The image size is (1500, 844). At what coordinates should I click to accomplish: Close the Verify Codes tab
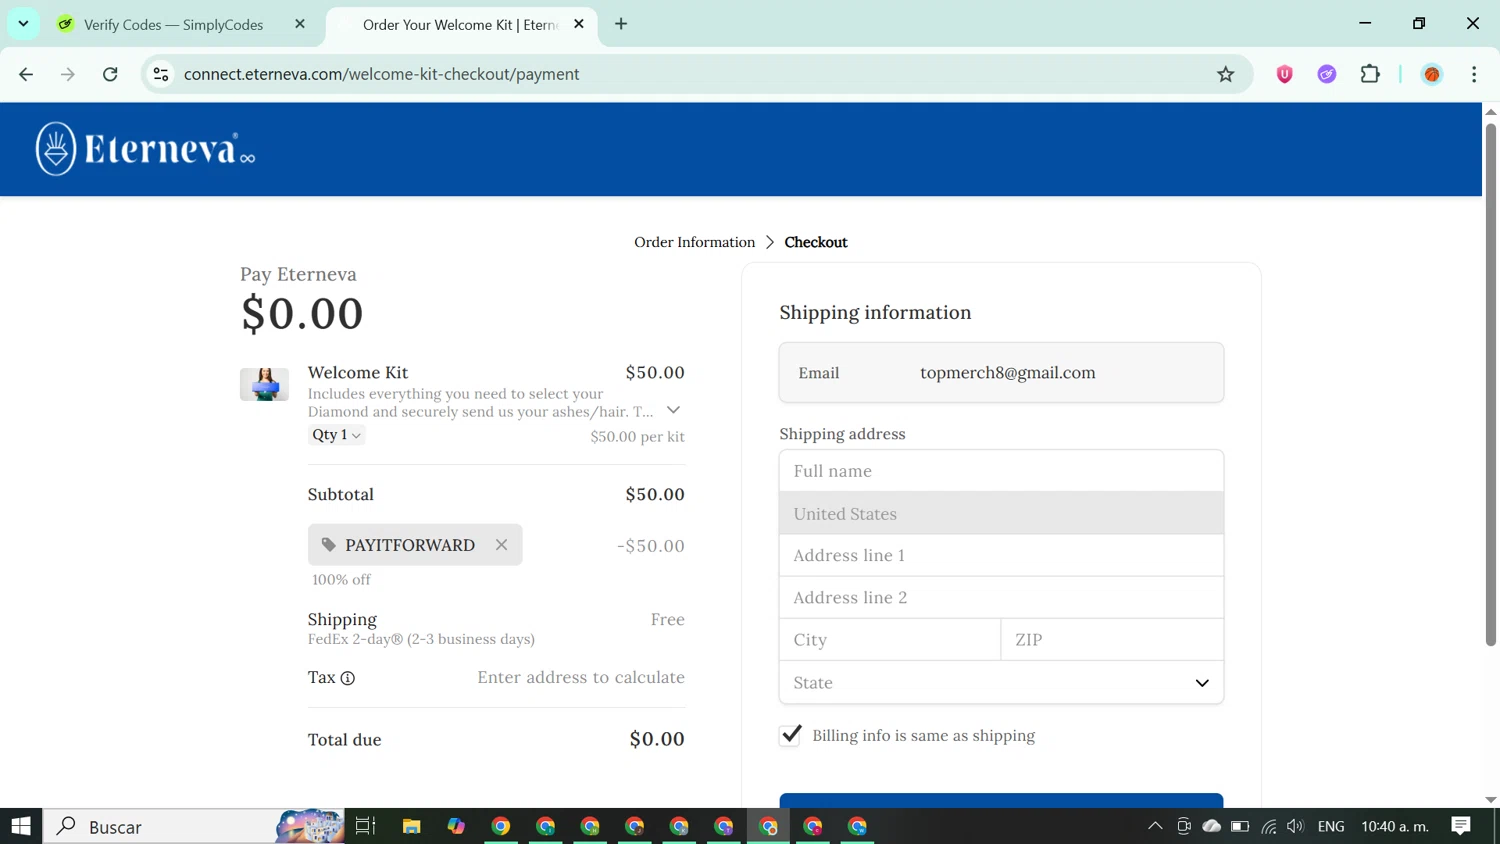pos(300,24)
